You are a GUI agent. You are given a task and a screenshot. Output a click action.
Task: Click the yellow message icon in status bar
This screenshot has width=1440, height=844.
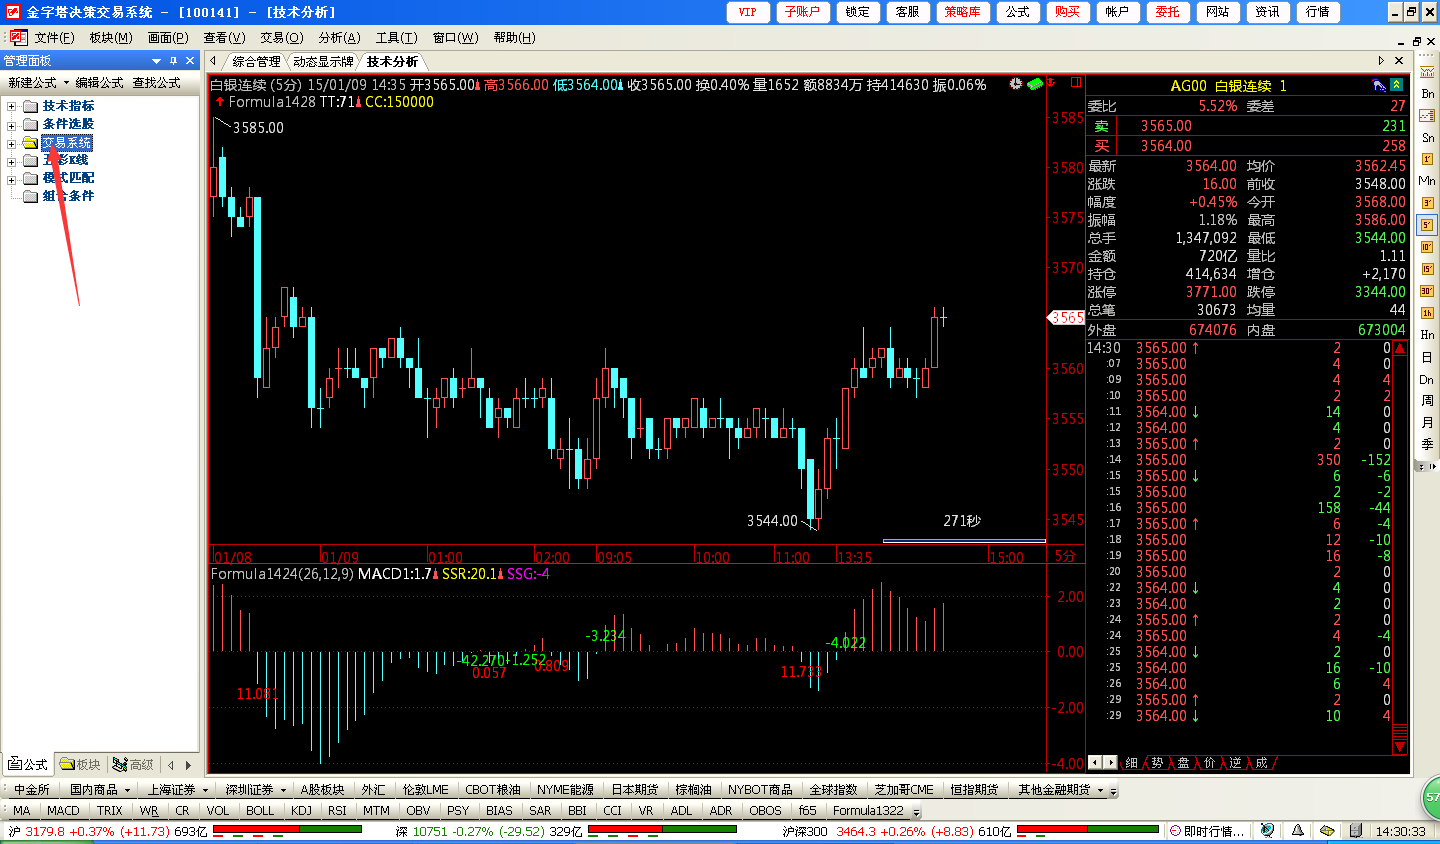pyautogui.click(x=1326, y=831)
